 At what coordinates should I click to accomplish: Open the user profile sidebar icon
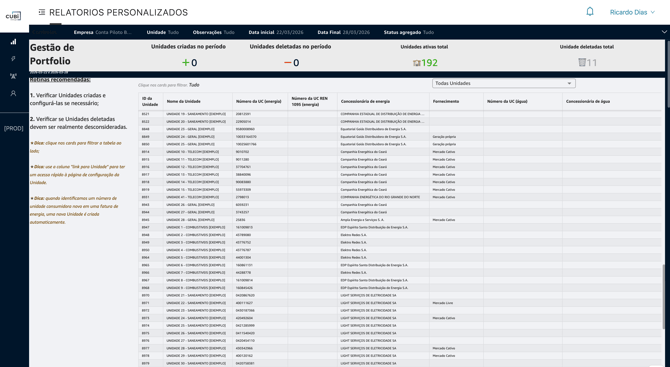13,93
